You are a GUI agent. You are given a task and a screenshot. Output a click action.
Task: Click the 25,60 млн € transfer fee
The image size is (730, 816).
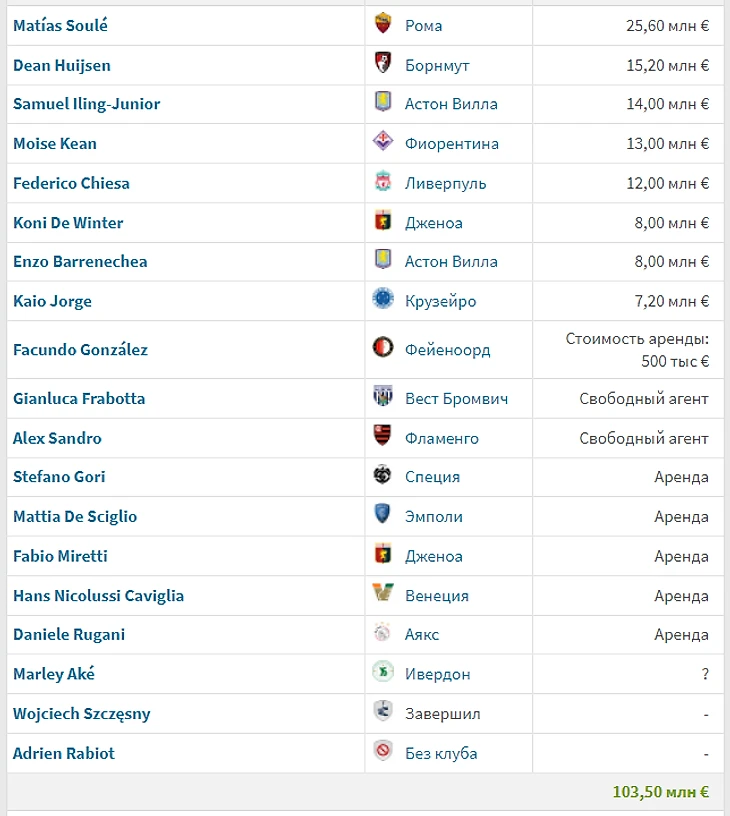click(668, 26)
